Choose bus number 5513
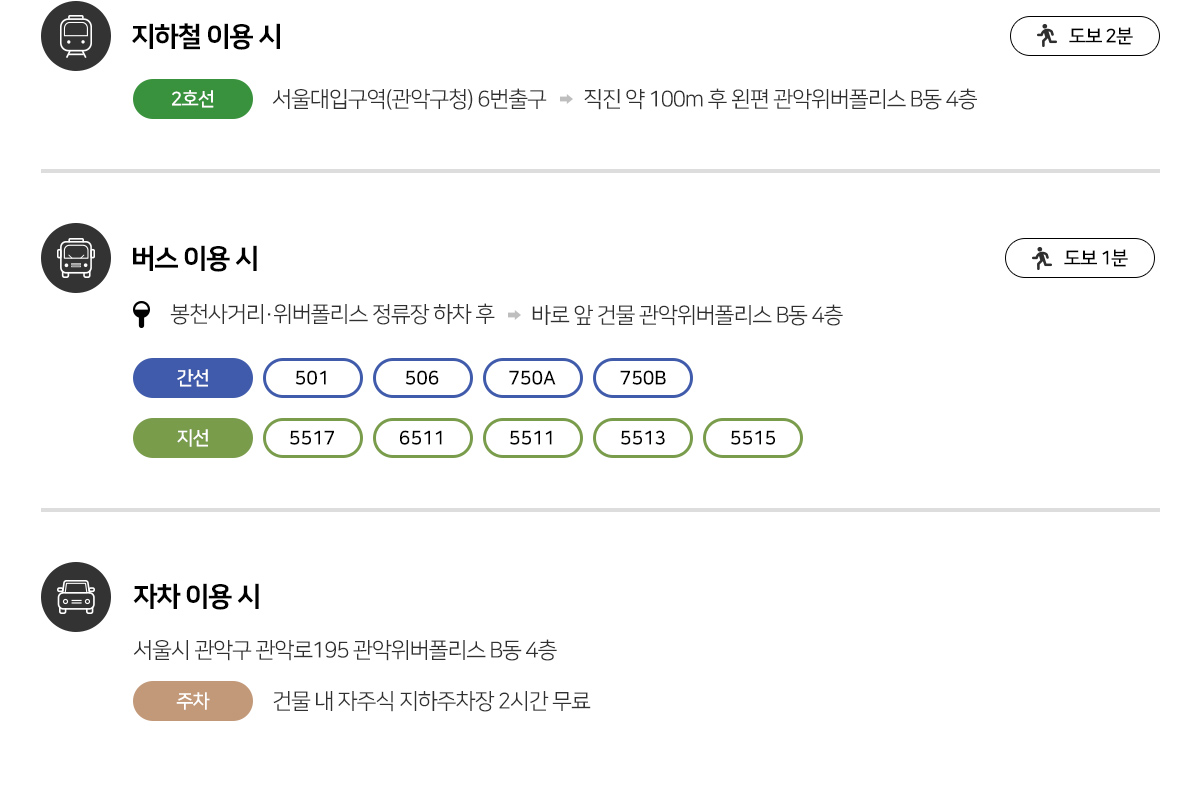1200x801 pixels. (643, 438)
